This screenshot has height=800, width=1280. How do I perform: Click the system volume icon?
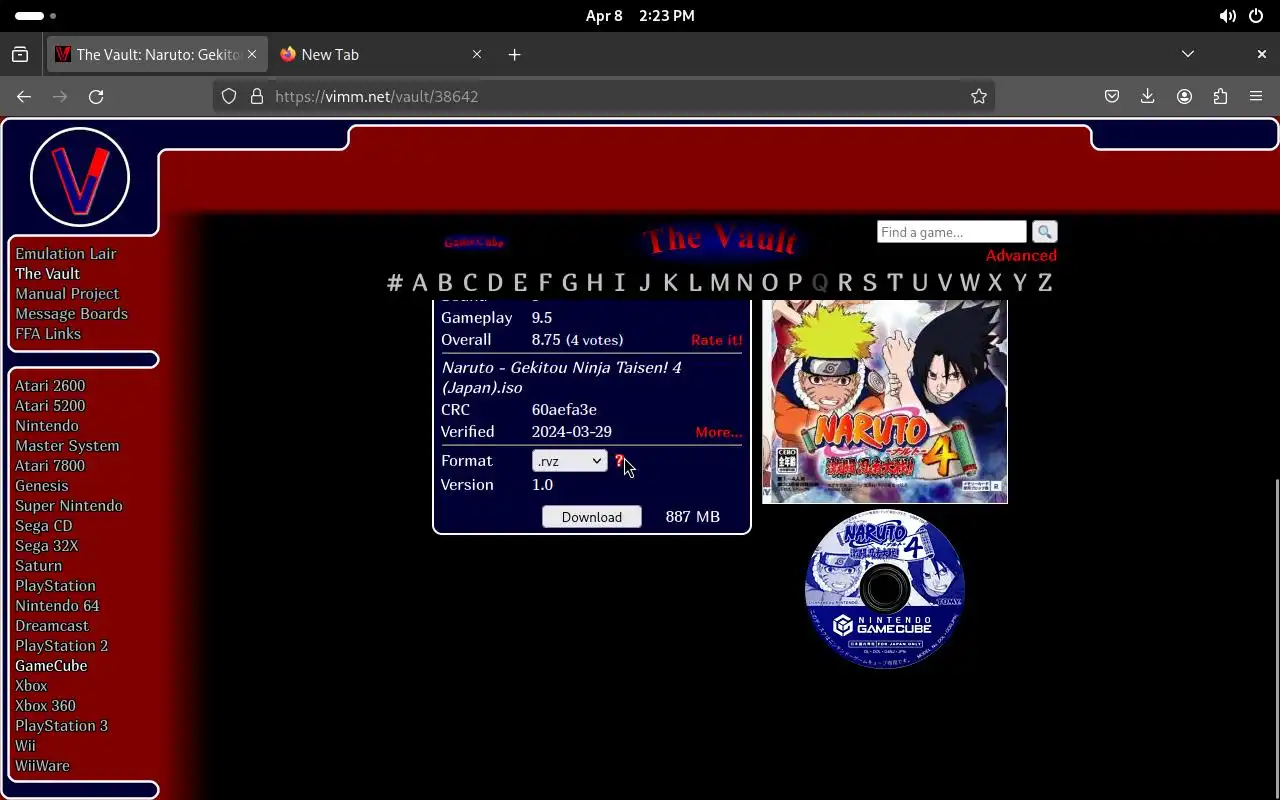click(x=1227, y=16)
